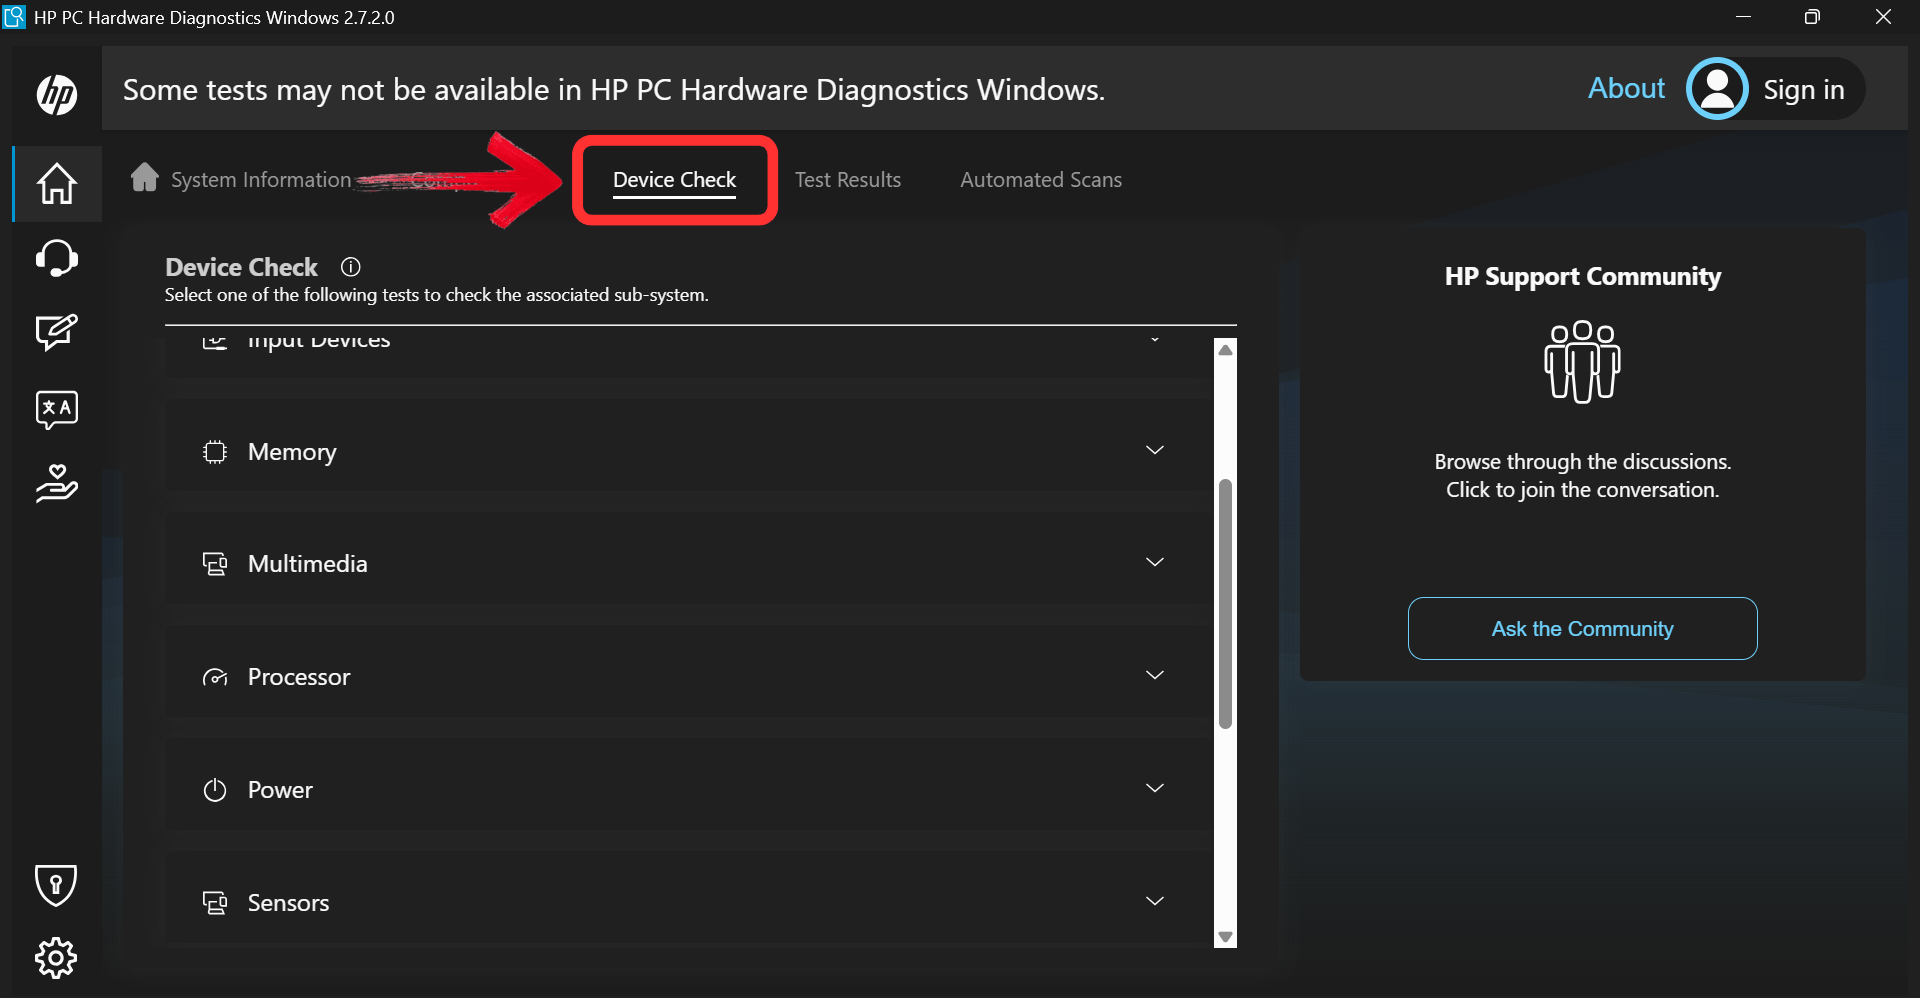Click the Ask the Community button
Viewport: 1920px width, 998px height.
1582,628
